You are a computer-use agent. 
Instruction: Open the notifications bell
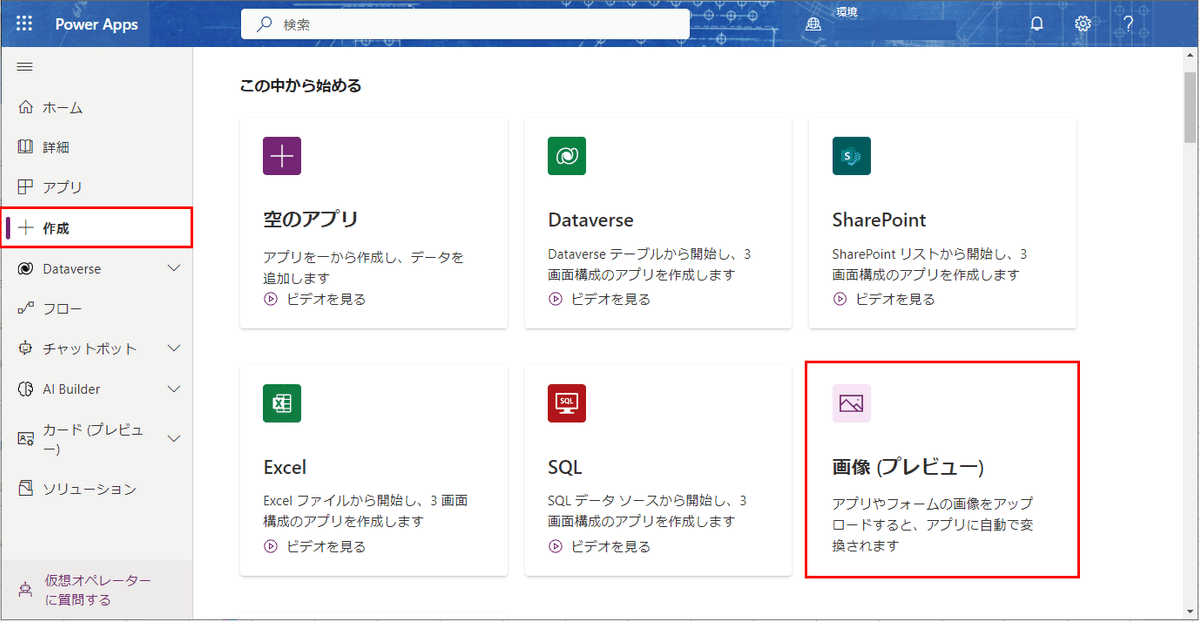[x=1037, y=24]
